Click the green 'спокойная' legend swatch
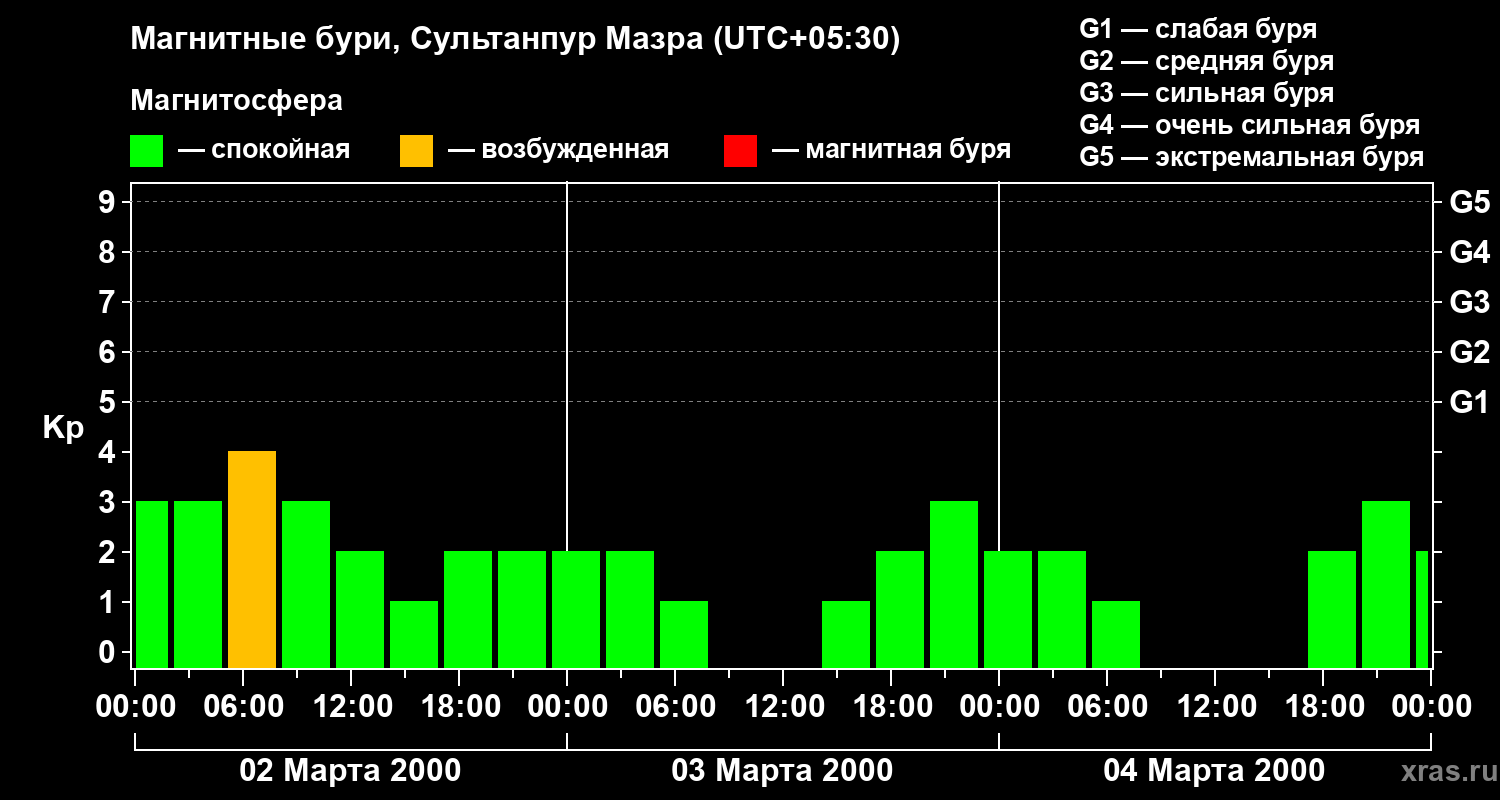This screenshot has width=1500, height=800. (x=146, y=151)
